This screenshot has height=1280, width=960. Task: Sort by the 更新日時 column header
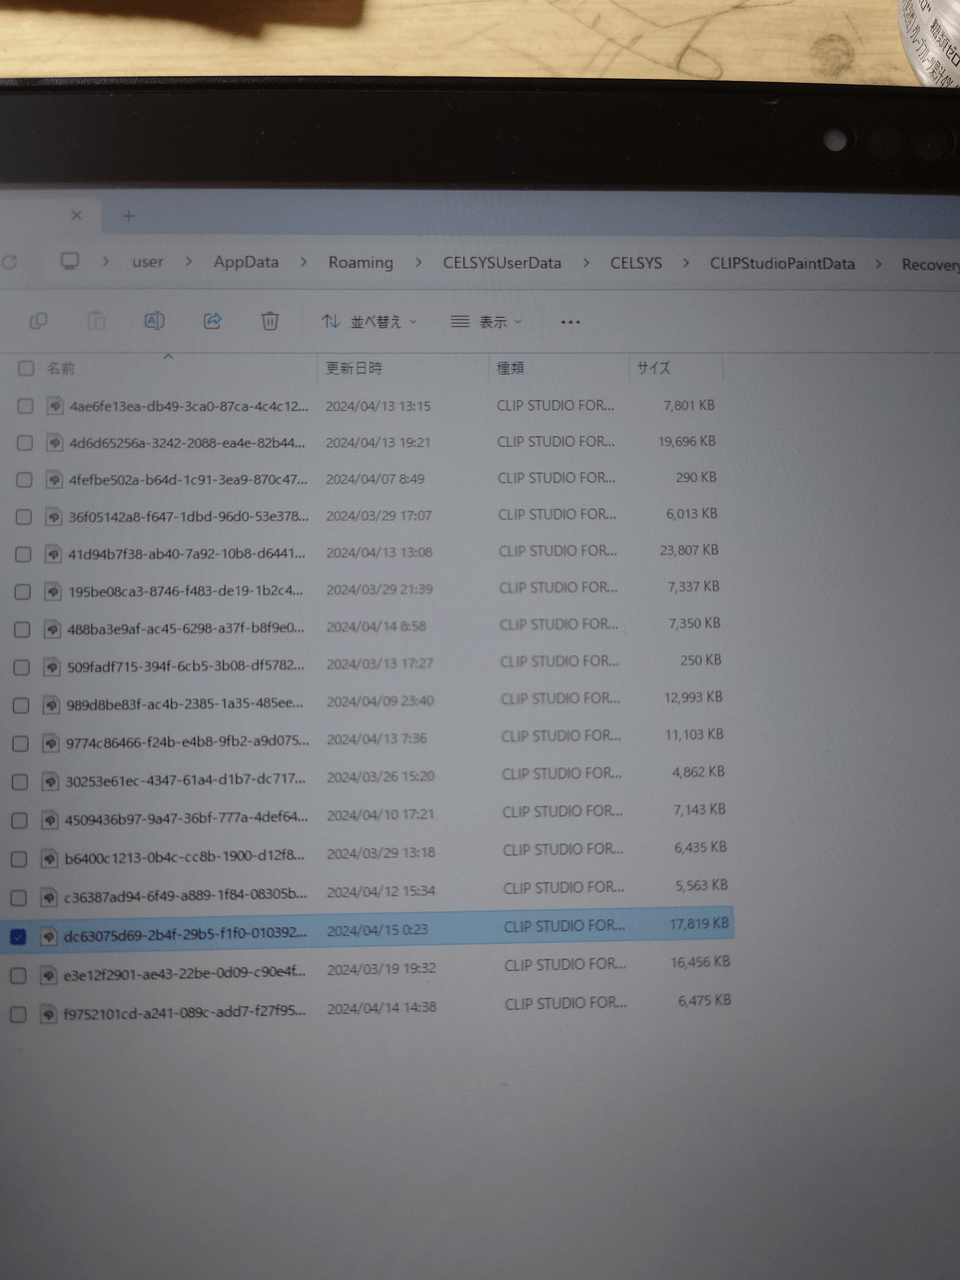point(354,368)
